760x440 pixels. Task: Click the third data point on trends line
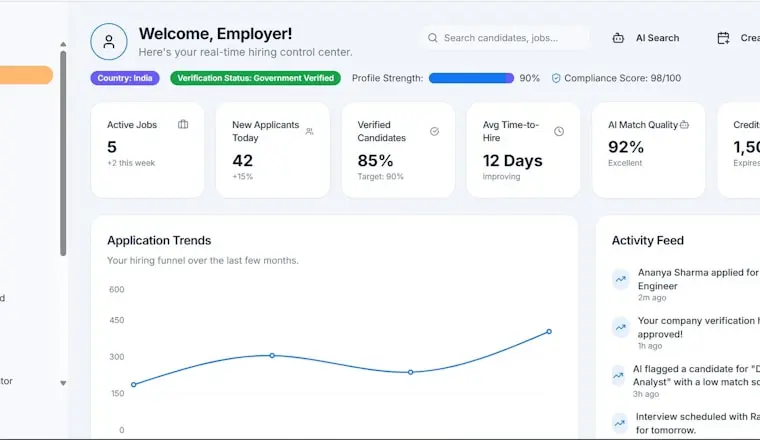tap(411, 372)
